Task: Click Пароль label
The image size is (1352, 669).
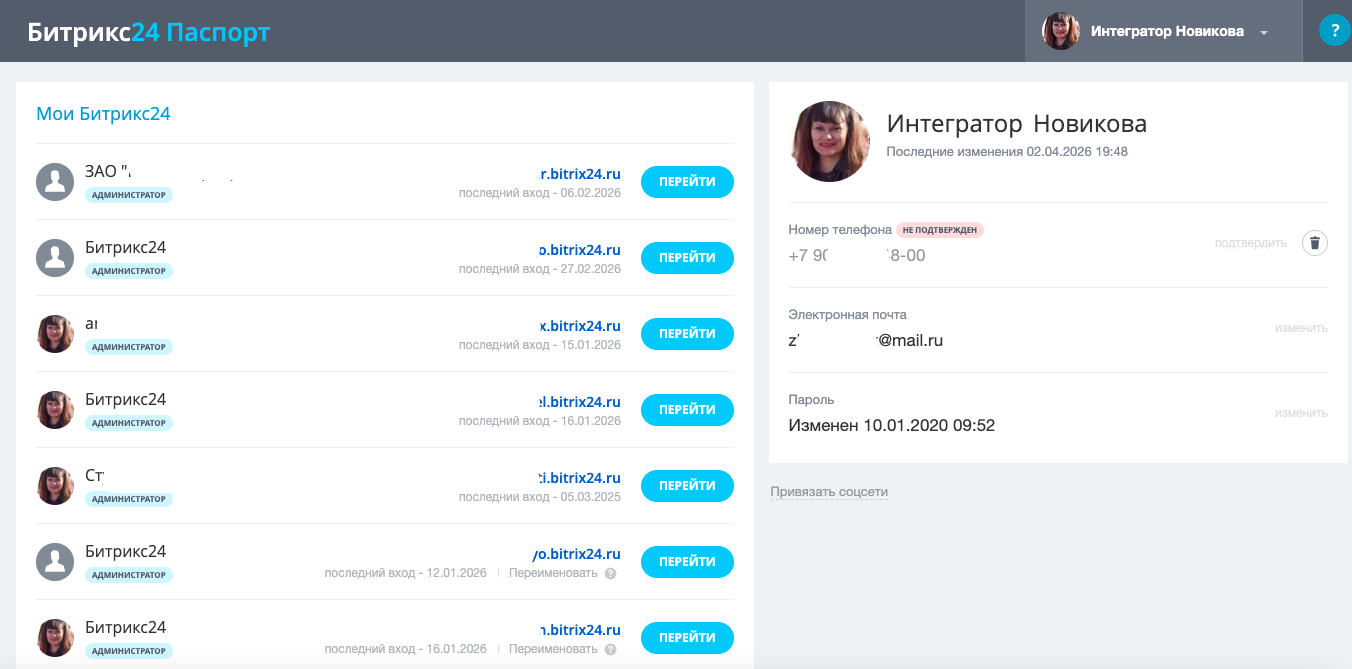Action: click(x=811, y=400)
